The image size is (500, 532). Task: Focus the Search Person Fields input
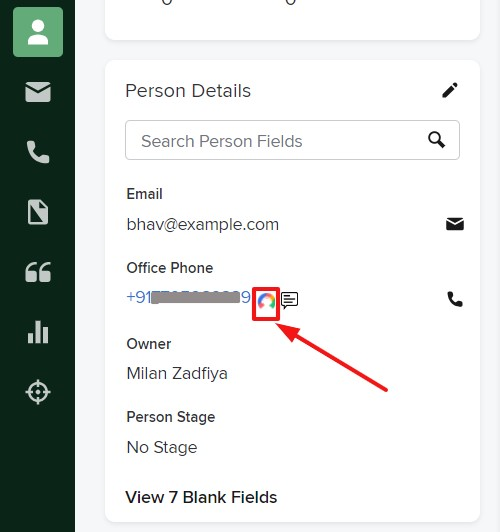tap(292, 140)
